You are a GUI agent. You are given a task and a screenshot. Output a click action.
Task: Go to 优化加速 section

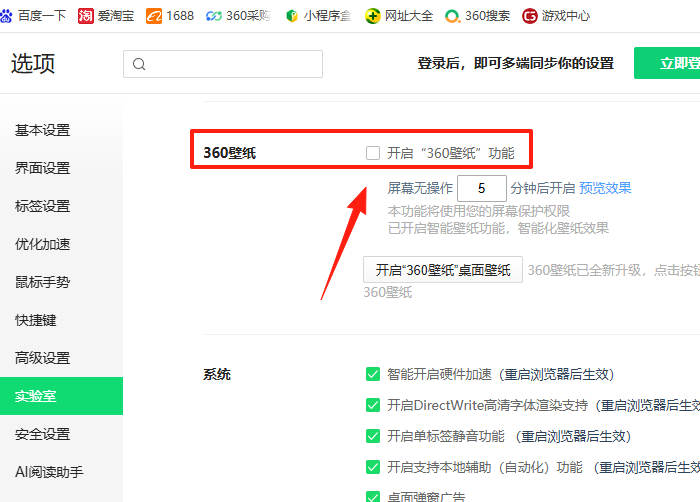tap(62, 244)
